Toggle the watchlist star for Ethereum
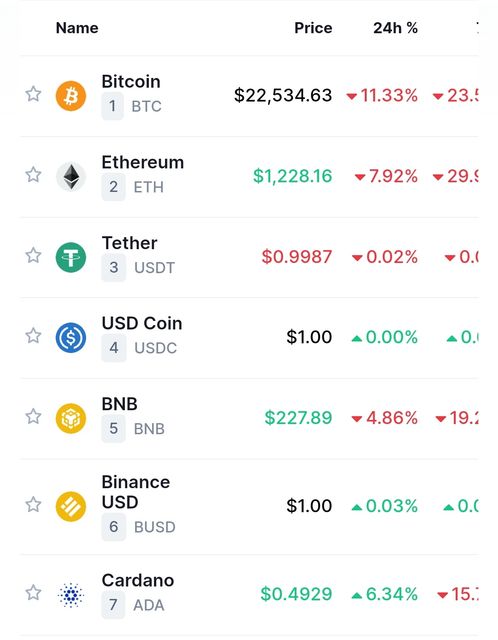The height and width of the screenshot is (640, 498). (x=33, y=175)
